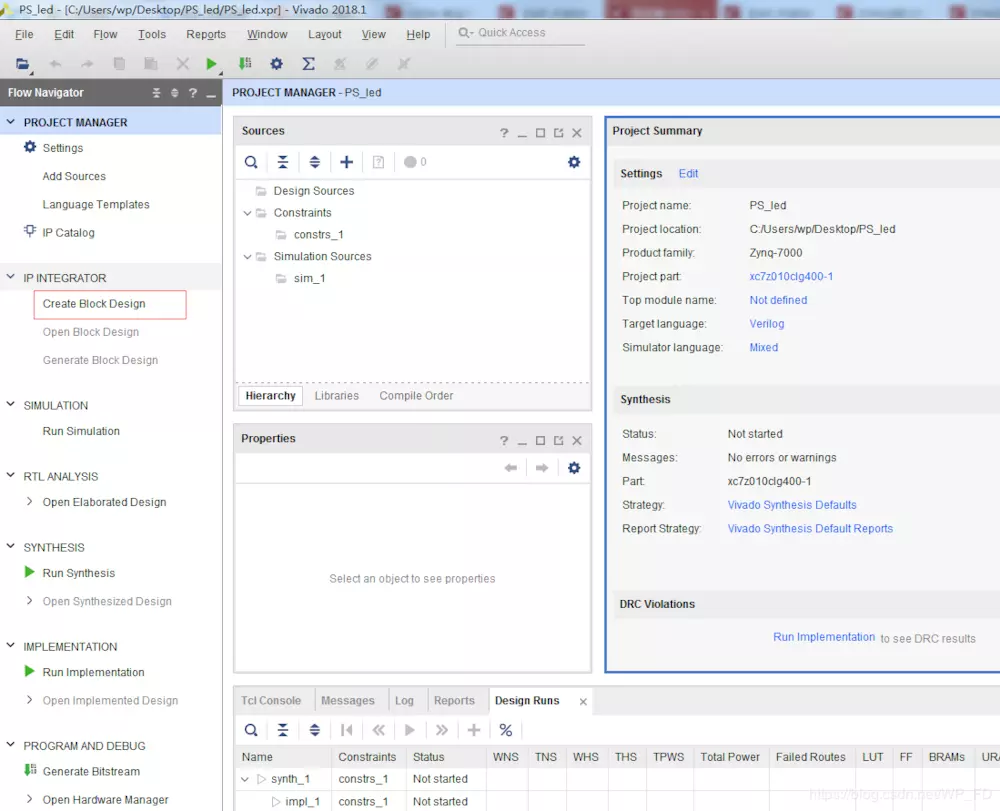Collapse the SYNTHESIS section

(x=11, y=546)
